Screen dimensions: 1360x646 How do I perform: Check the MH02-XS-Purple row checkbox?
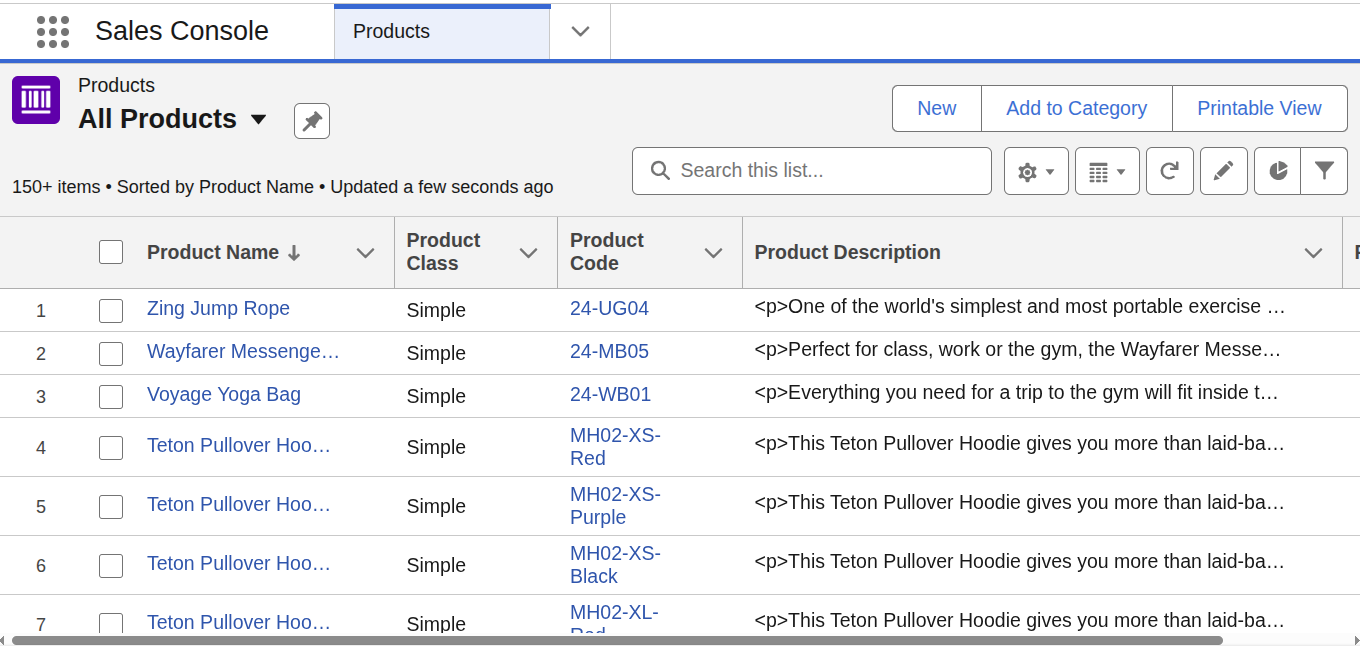pos(111,506)
